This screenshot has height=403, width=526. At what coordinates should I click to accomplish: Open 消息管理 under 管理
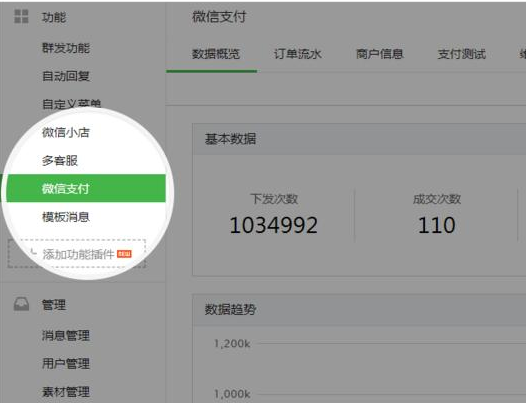(x=66, y=335)
